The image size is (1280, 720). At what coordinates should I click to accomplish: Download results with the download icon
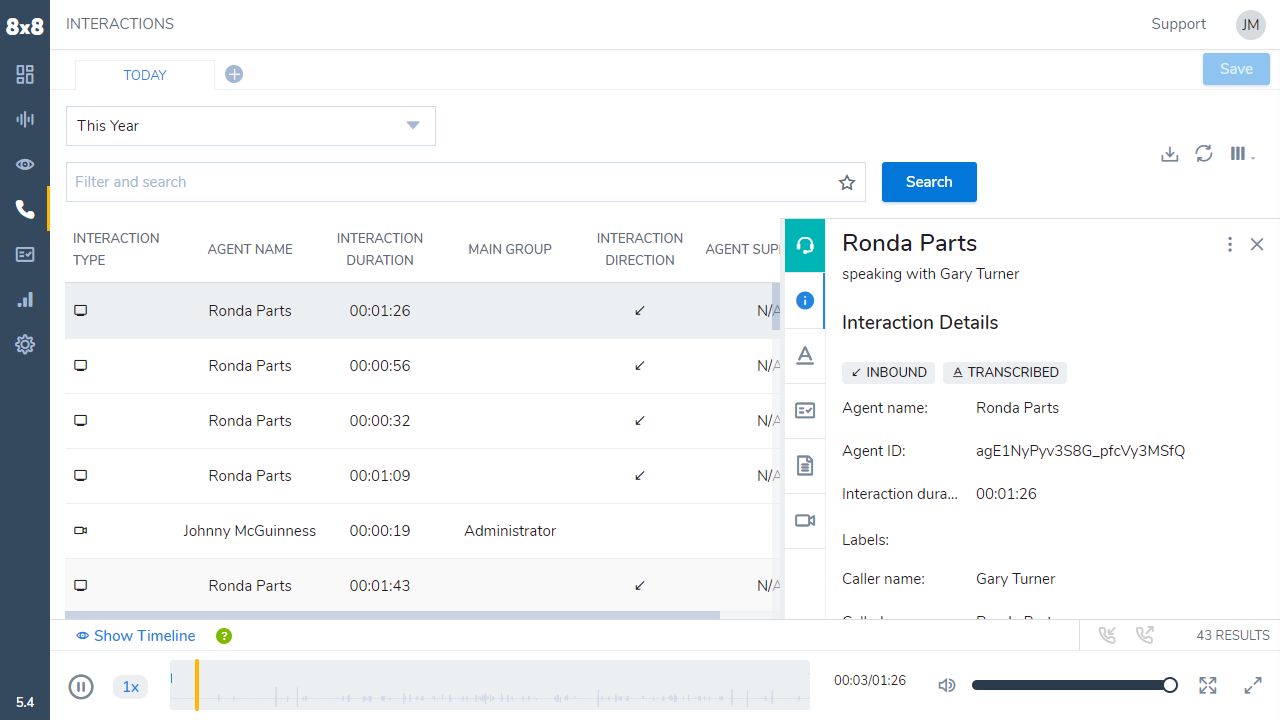click(x=1169, y=154)
